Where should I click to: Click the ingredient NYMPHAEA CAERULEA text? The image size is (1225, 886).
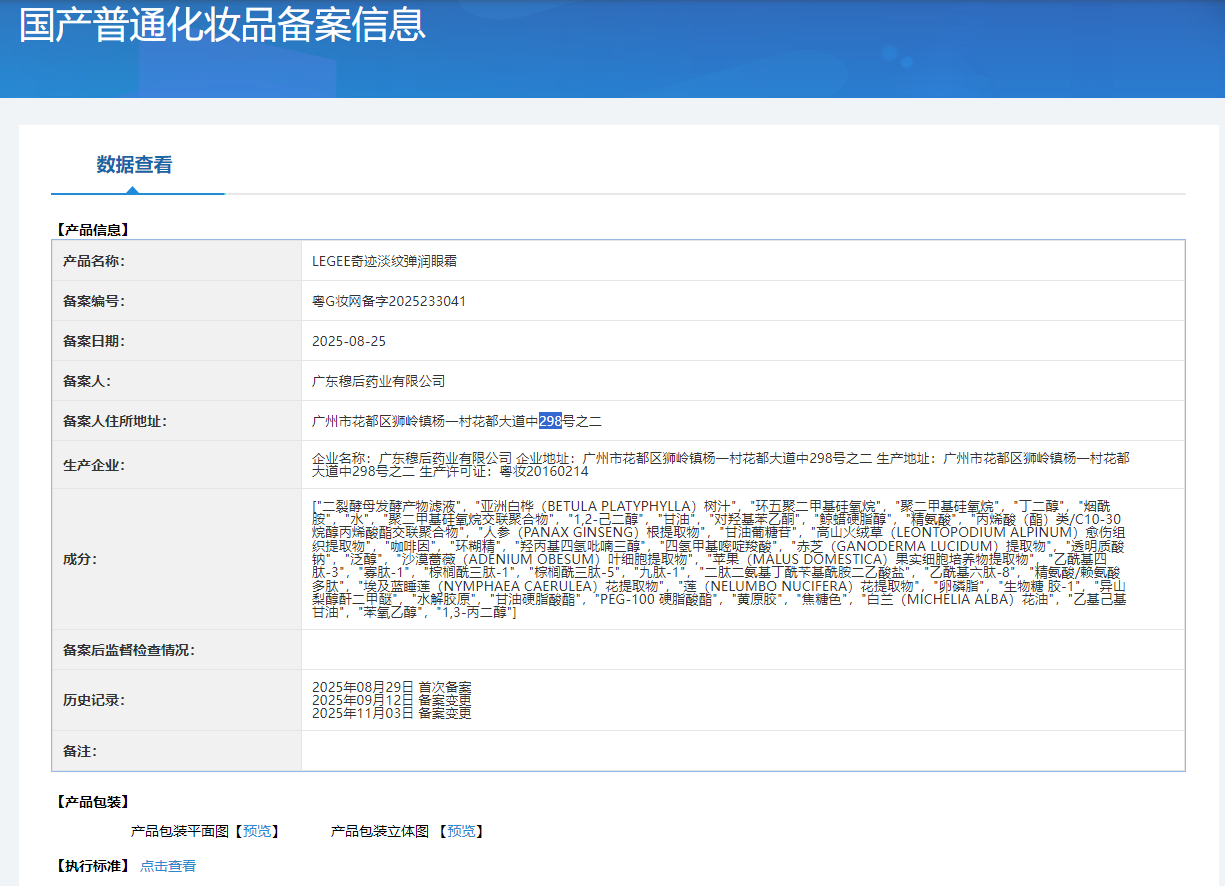(516, 585)
